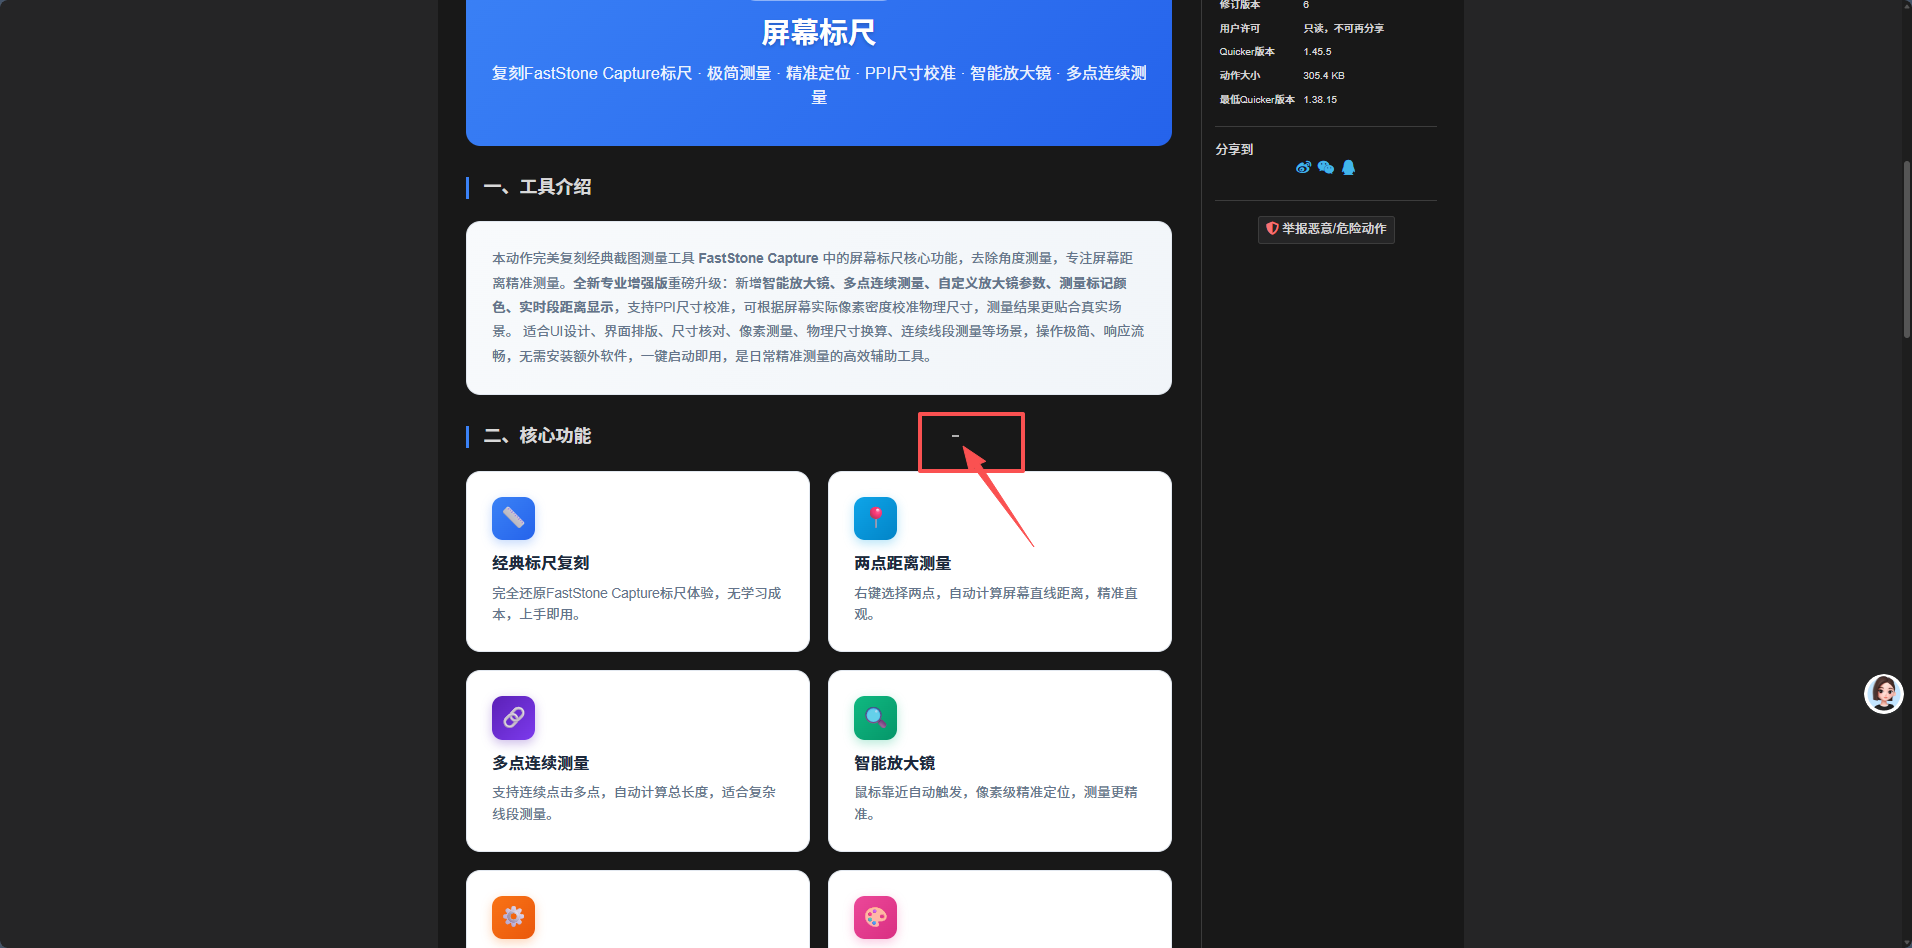Click the Quicker版本 value 1.45.5
Image resolution: width=1912 pixels, height=948 pixels.
(1317, 52)
